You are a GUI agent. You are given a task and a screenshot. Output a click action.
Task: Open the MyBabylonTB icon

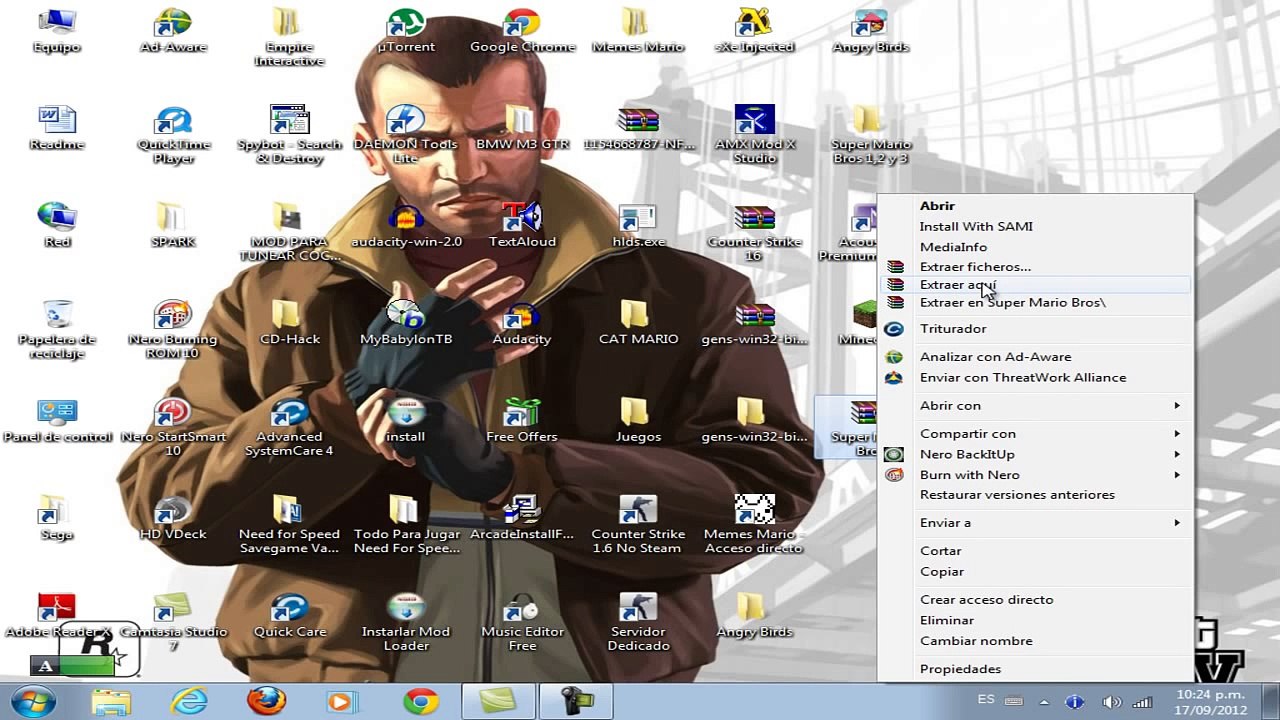406,322
